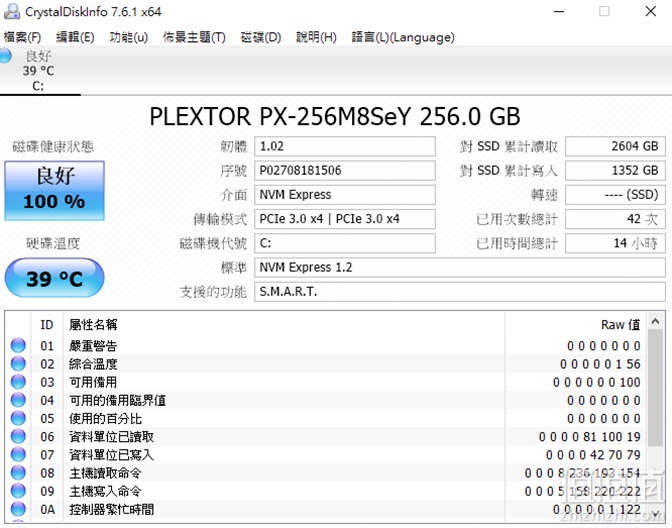Click status circle for attribute 0A 控制器繁忙時間
The width and height of the screenshot is (672, 528).
[18, 509]
